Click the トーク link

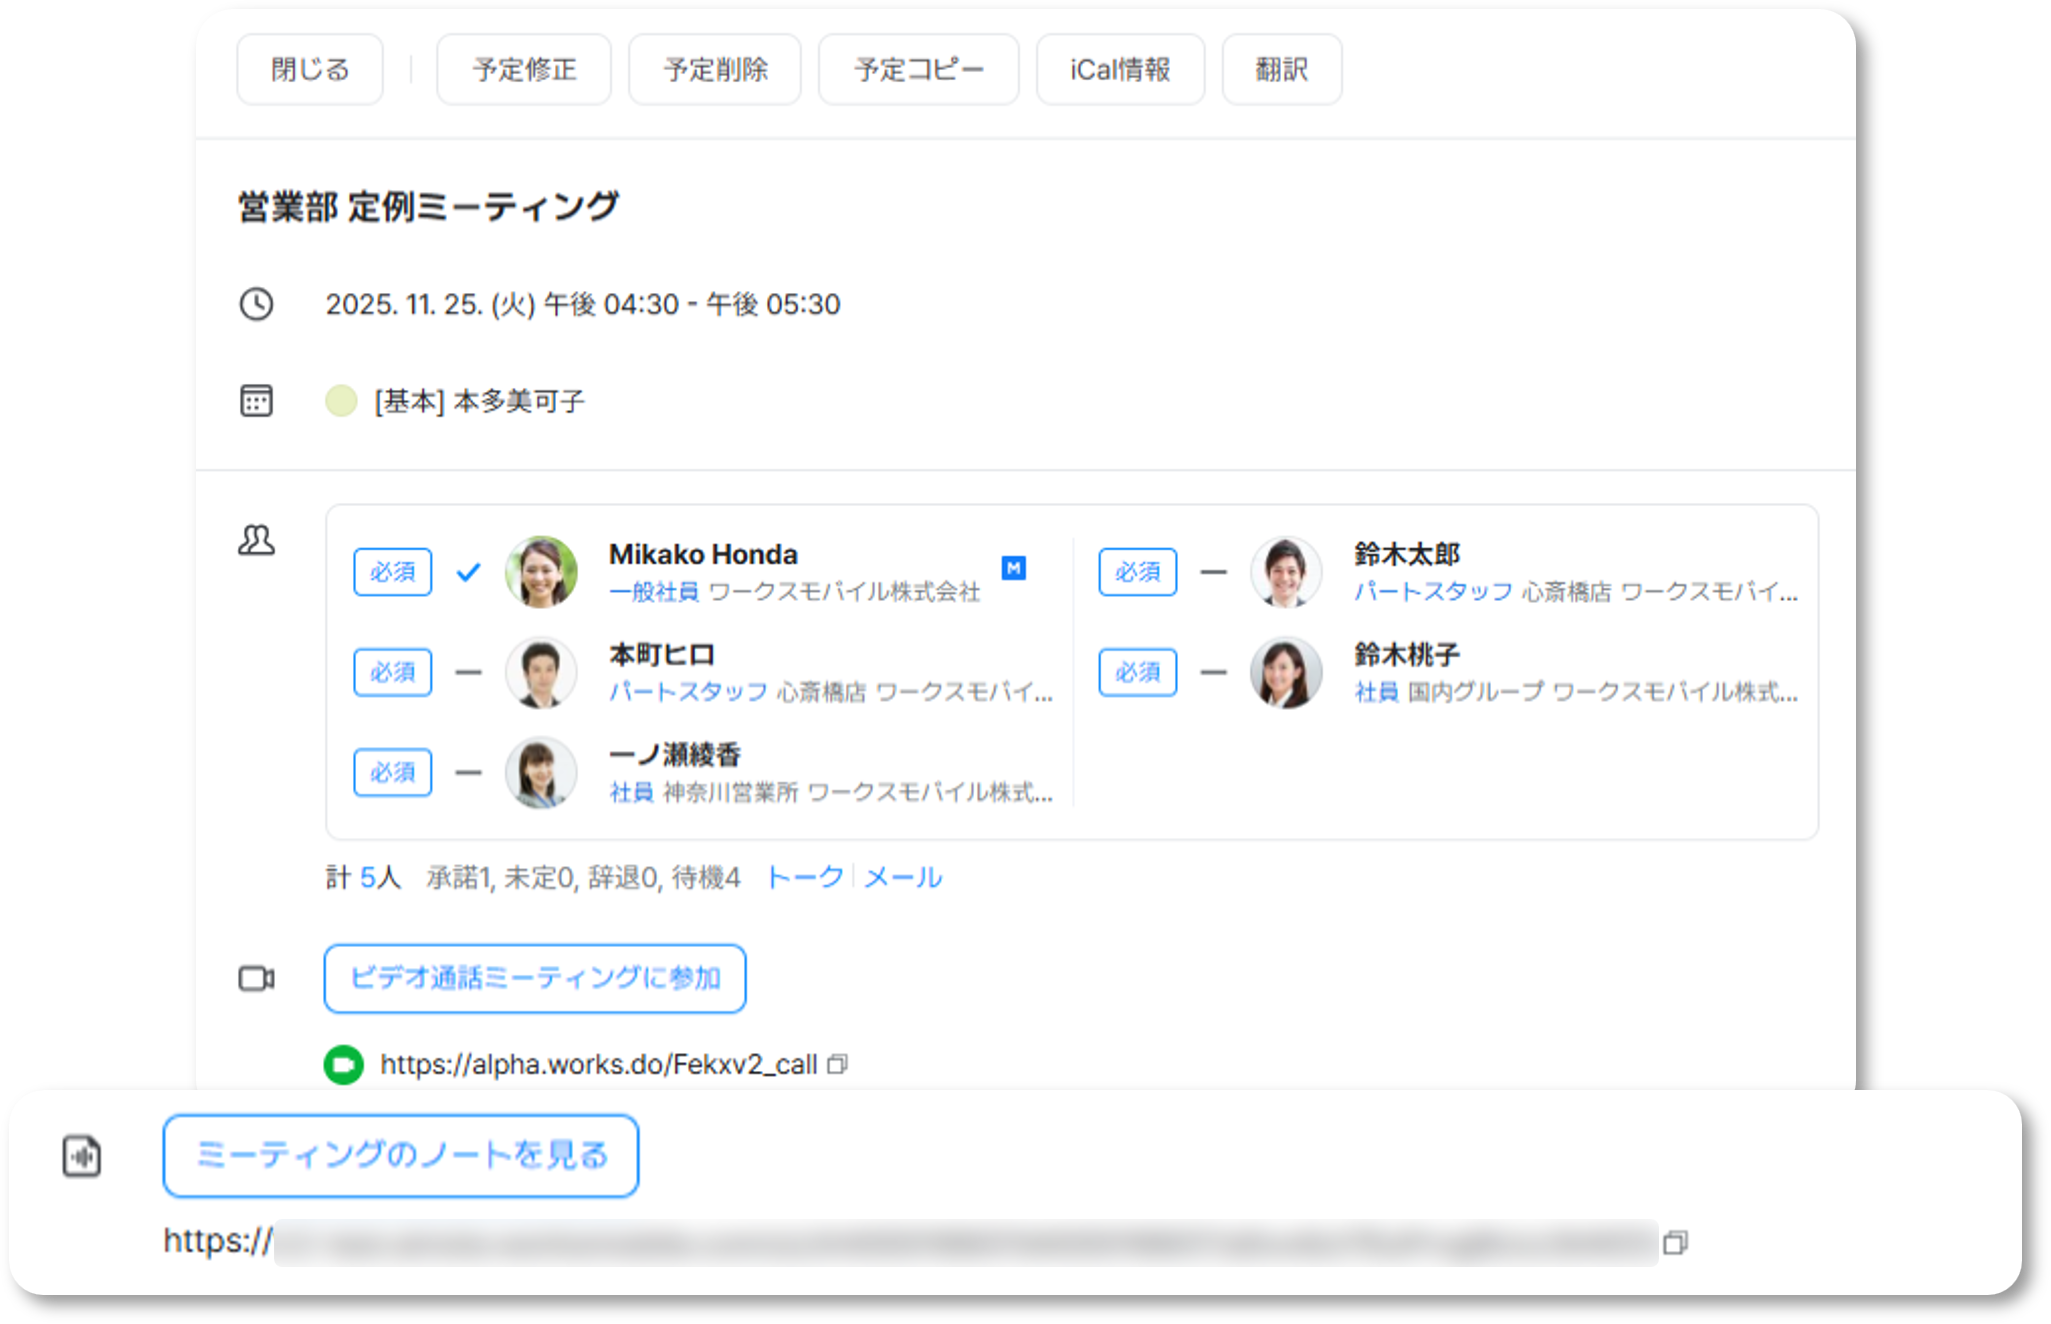805,877
